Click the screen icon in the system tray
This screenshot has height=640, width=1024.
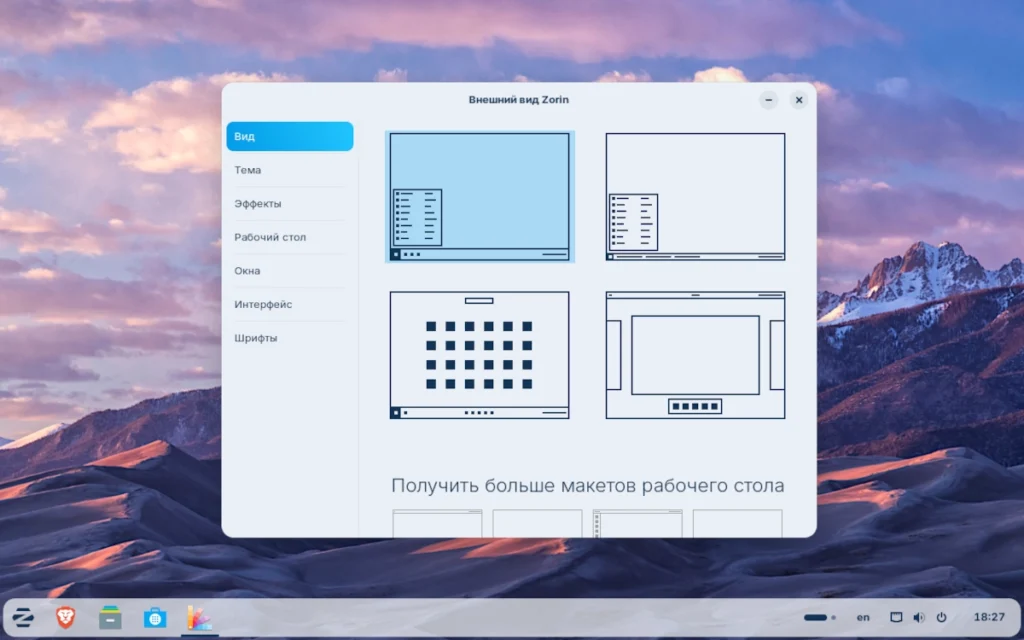pos(897,617)
